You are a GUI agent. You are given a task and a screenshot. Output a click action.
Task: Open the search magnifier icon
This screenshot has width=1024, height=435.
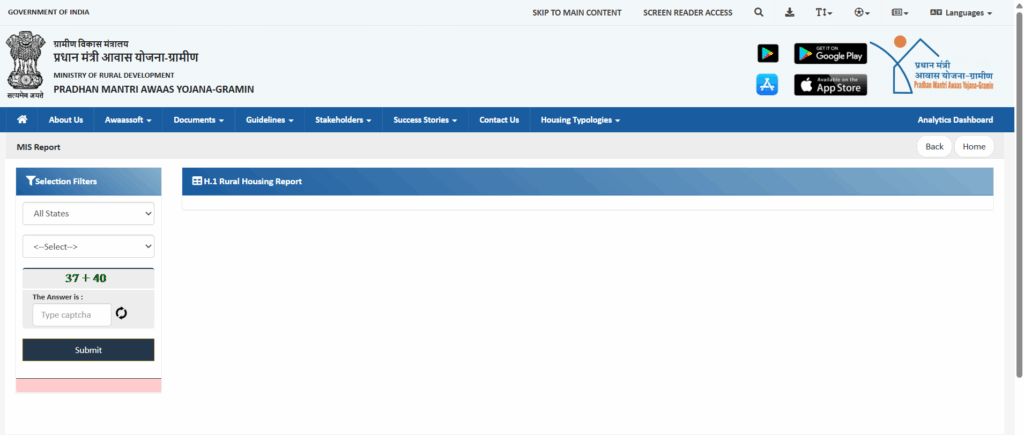click(x=758, y=13)
